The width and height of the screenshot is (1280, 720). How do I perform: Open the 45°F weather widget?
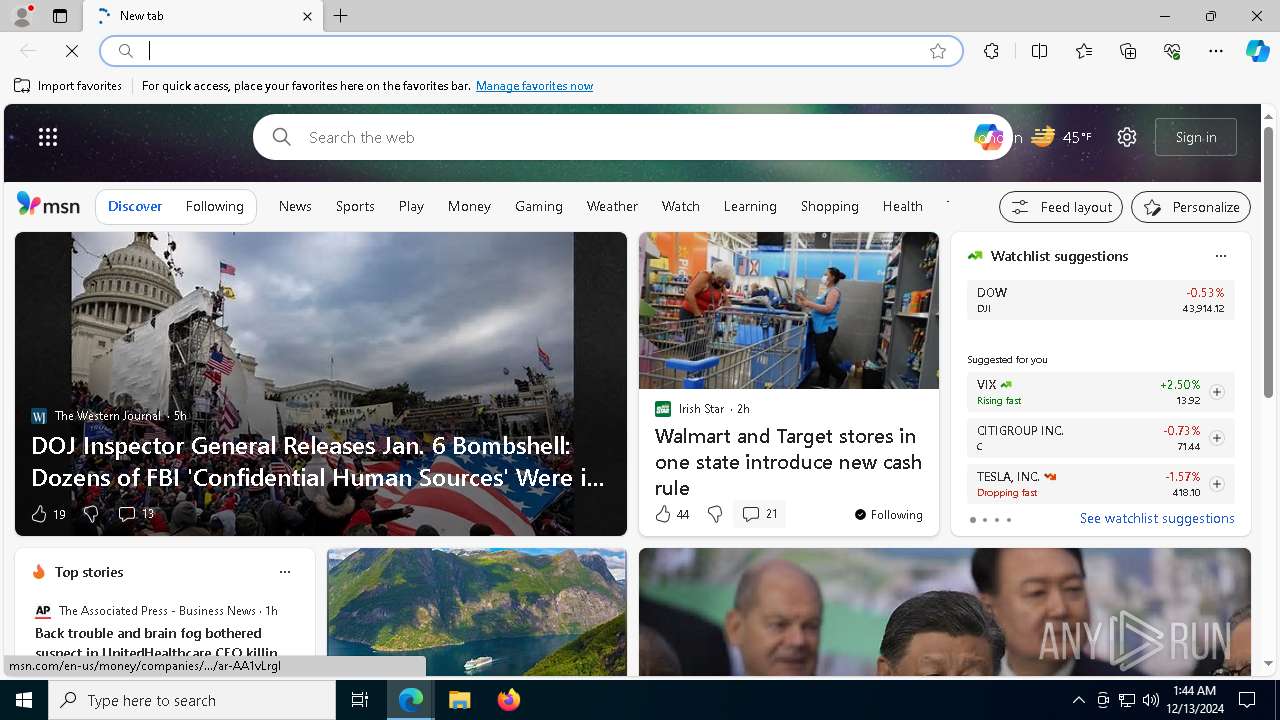[x=1062, y=137]
